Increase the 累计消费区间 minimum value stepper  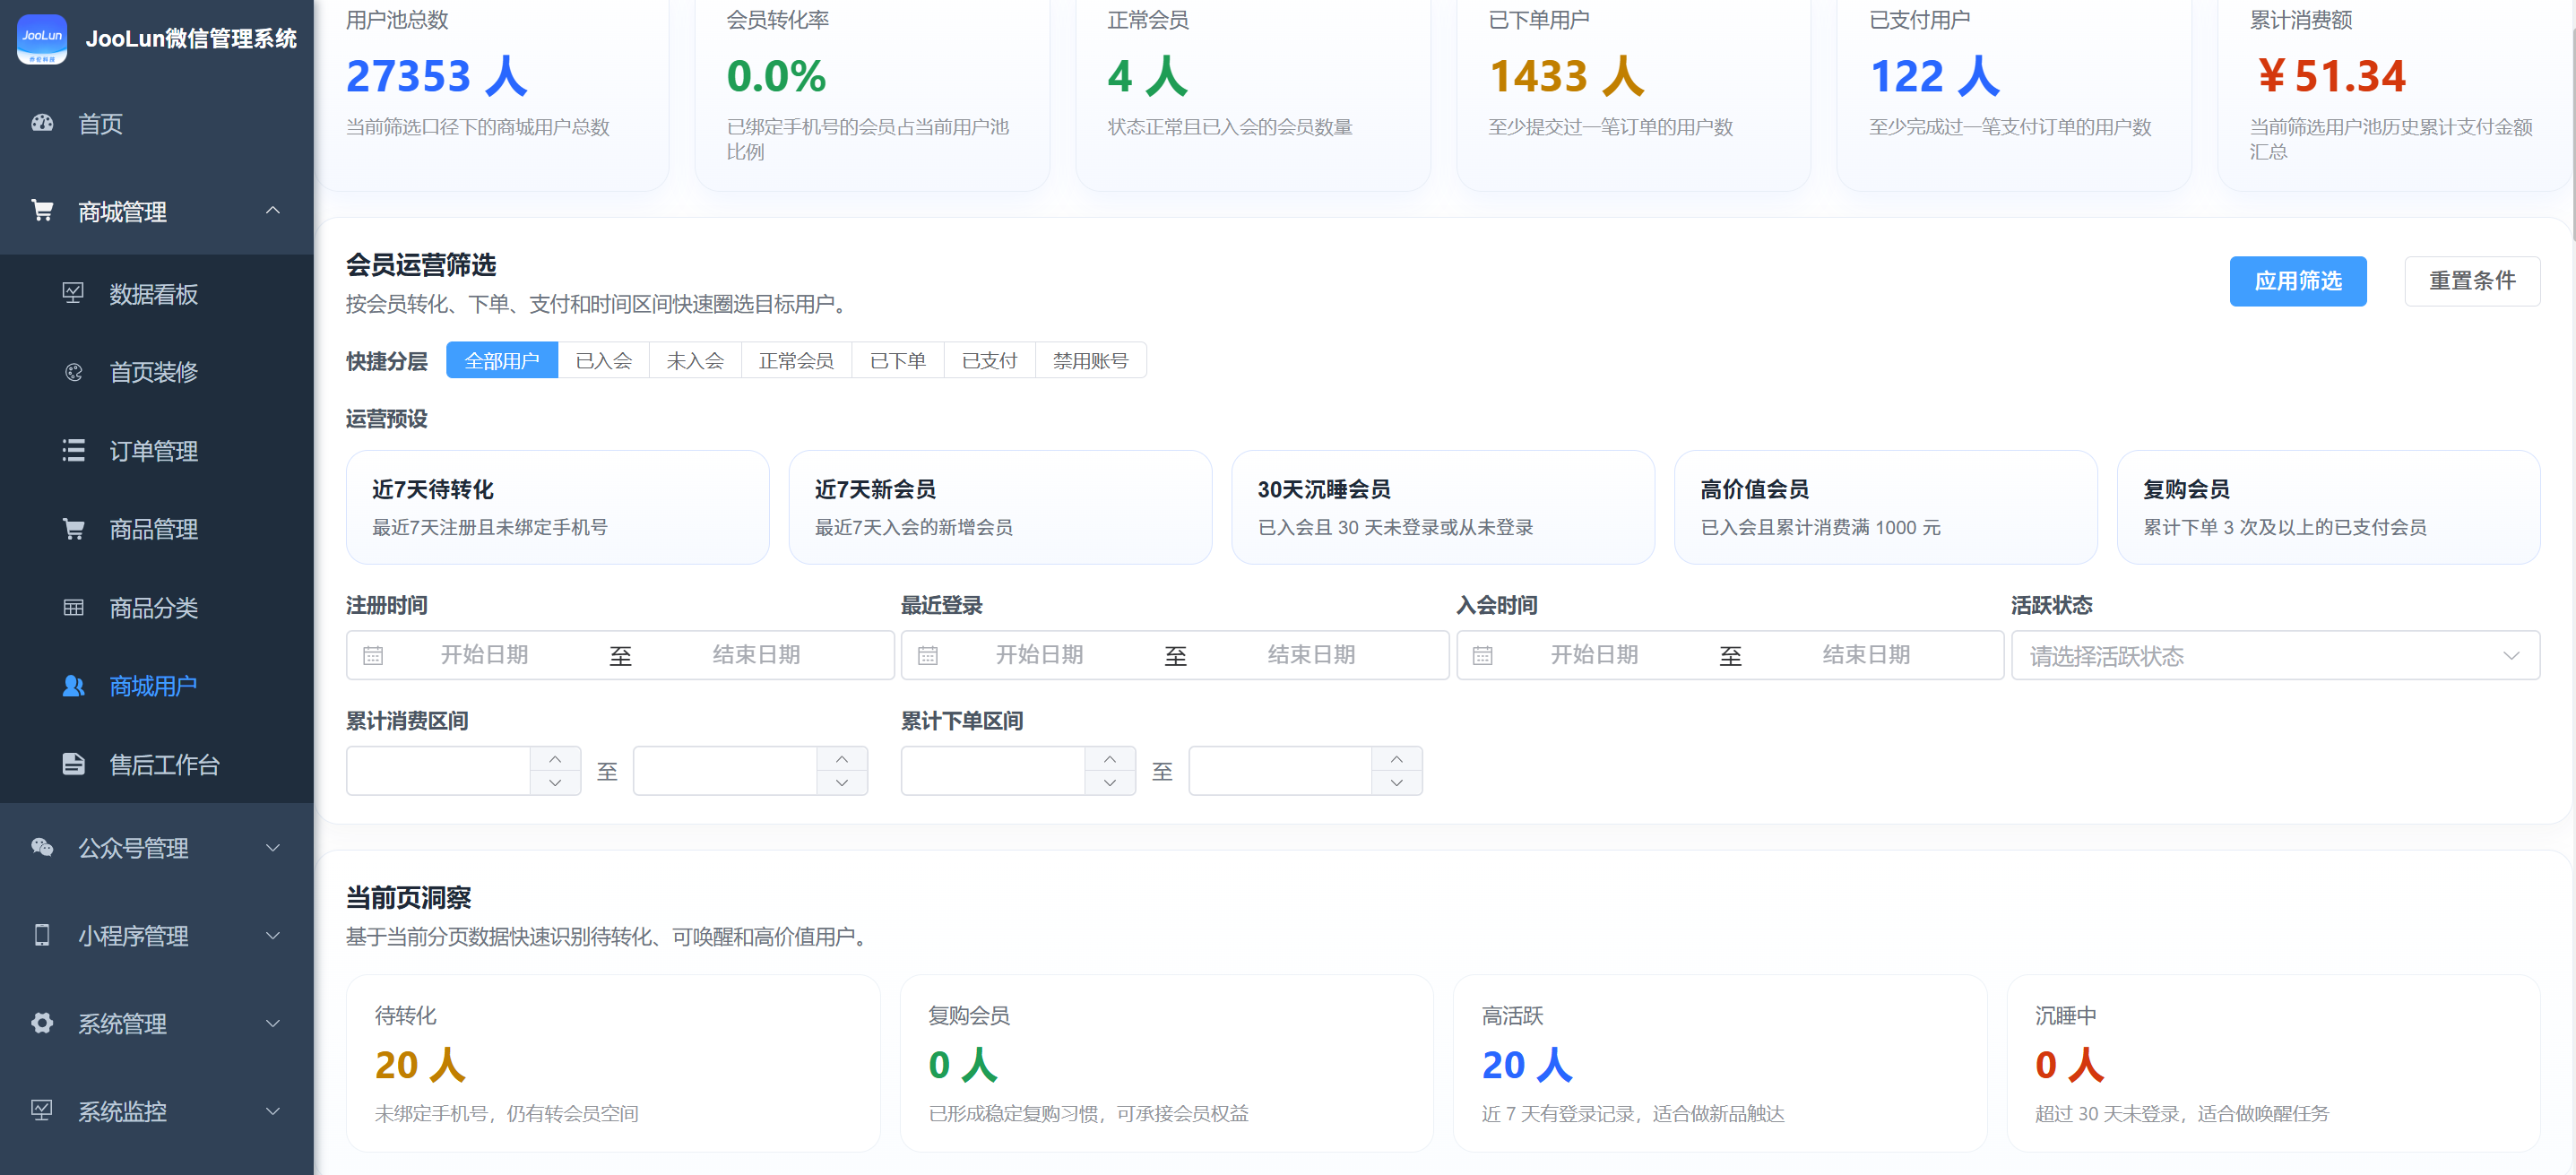[555, 759]
